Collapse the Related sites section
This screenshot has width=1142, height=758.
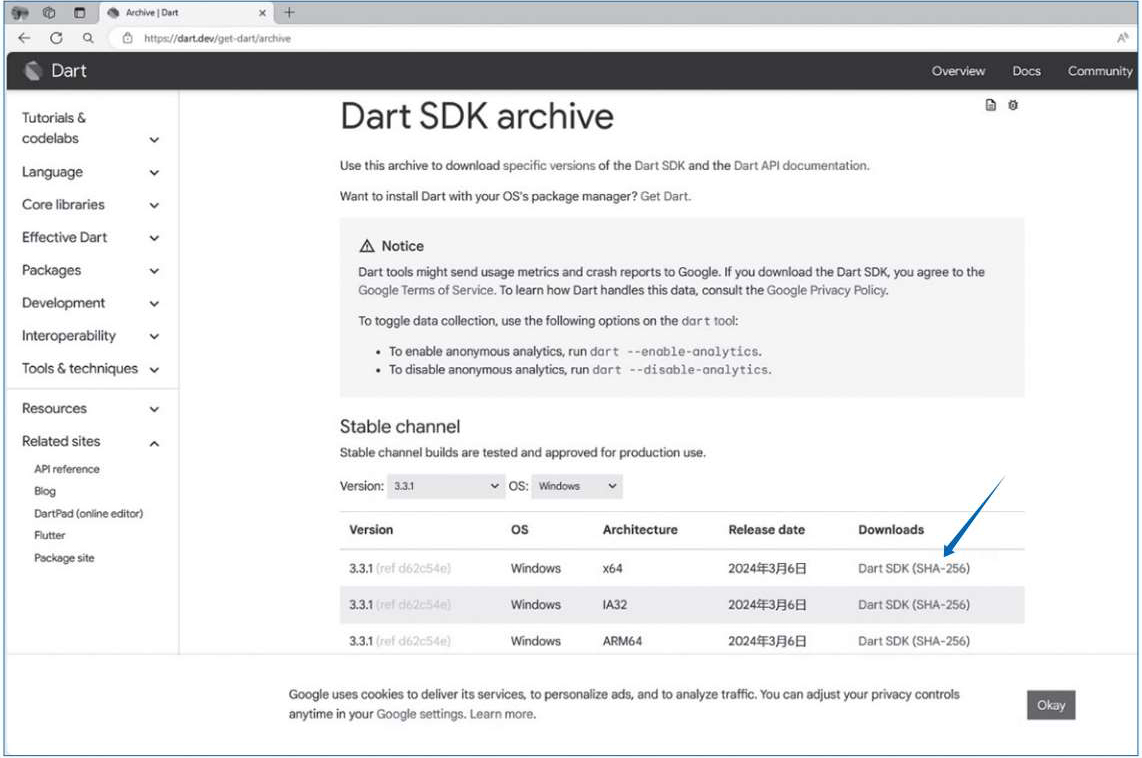pos(154,443)
